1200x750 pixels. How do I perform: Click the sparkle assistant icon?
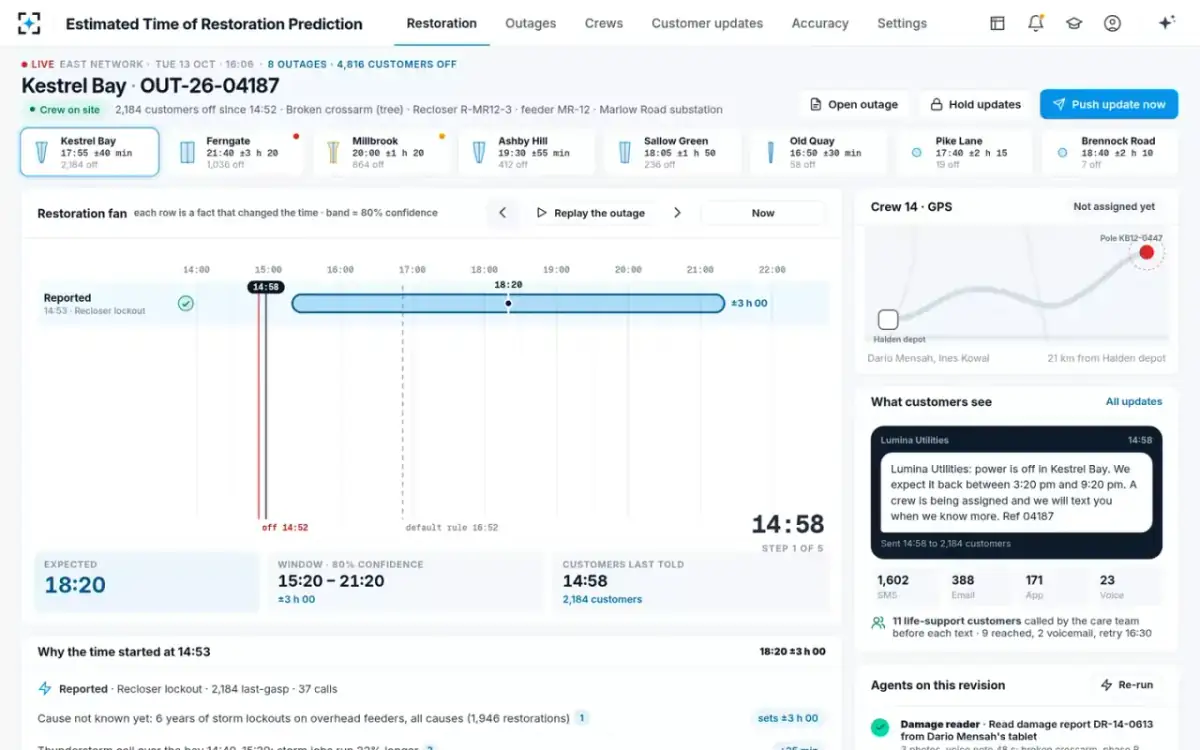pos(1166,23)
